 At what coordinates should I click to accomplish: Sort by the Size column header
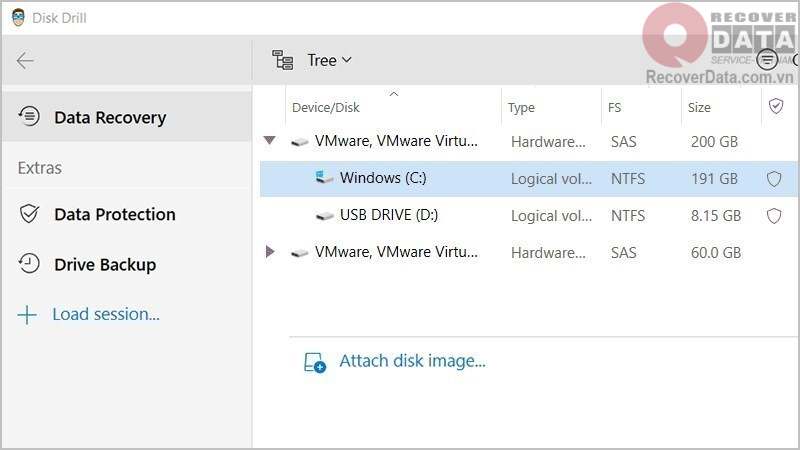pyautogui.click(x=699, y=107)
